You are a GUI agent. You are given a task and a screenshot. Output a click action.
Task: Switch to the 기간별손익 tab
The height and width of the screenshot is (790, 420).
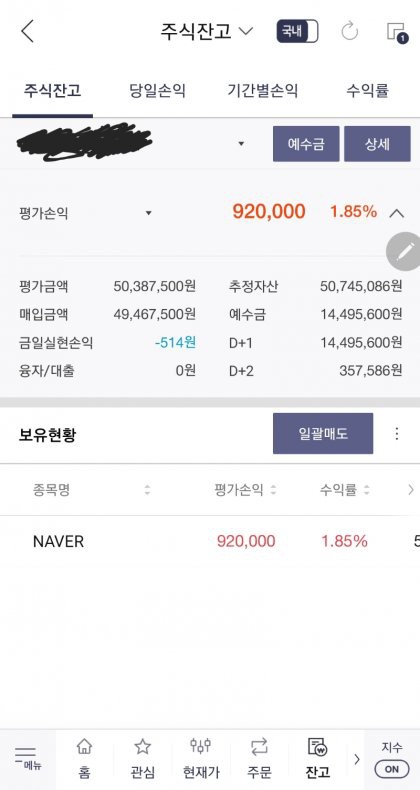point(262,91)
